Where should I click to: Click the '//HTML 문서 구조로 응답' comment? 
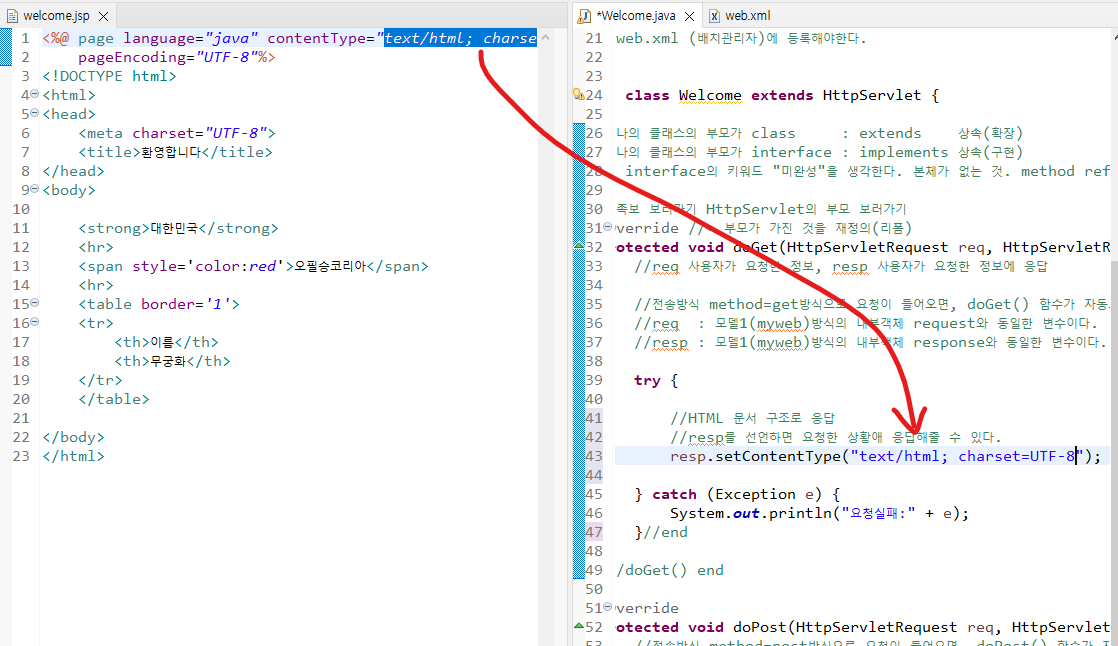pyautogui.click(x=752, y=419)
